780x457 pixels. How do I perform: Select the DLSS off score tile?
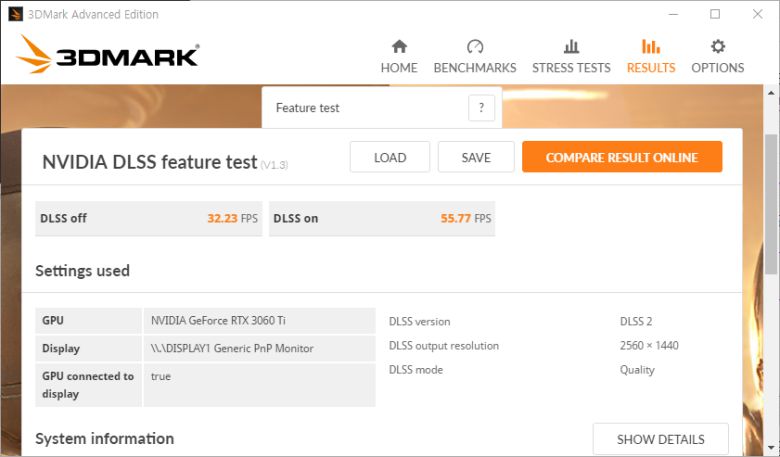[x=148, y=218]
